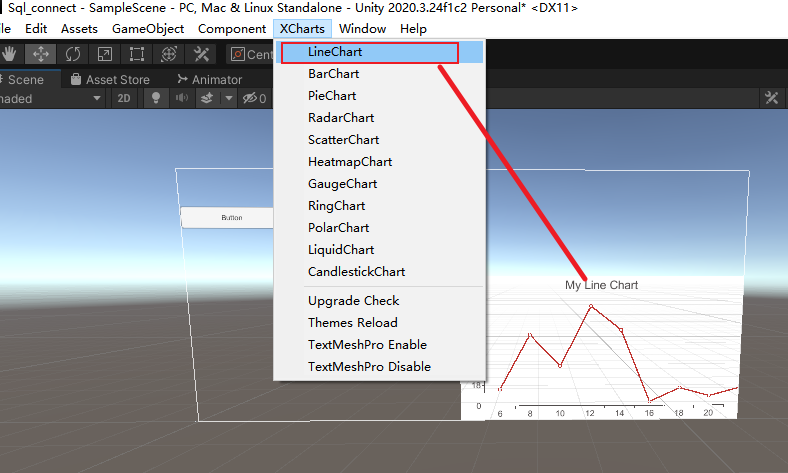This screenshot has height=473, width=788.
Task: Select the Rotate tool
Action: 73,54
